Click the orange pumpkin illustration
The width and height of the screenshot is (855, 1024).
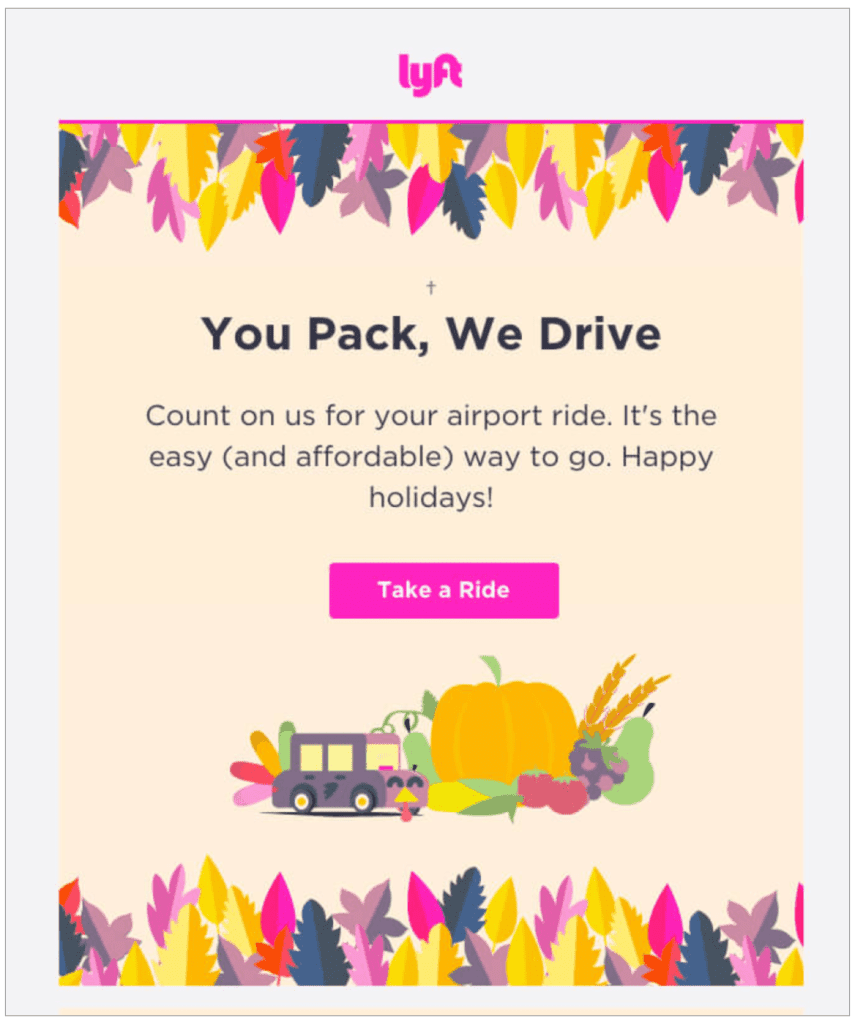pyautogui.click(x=503, y=729)
